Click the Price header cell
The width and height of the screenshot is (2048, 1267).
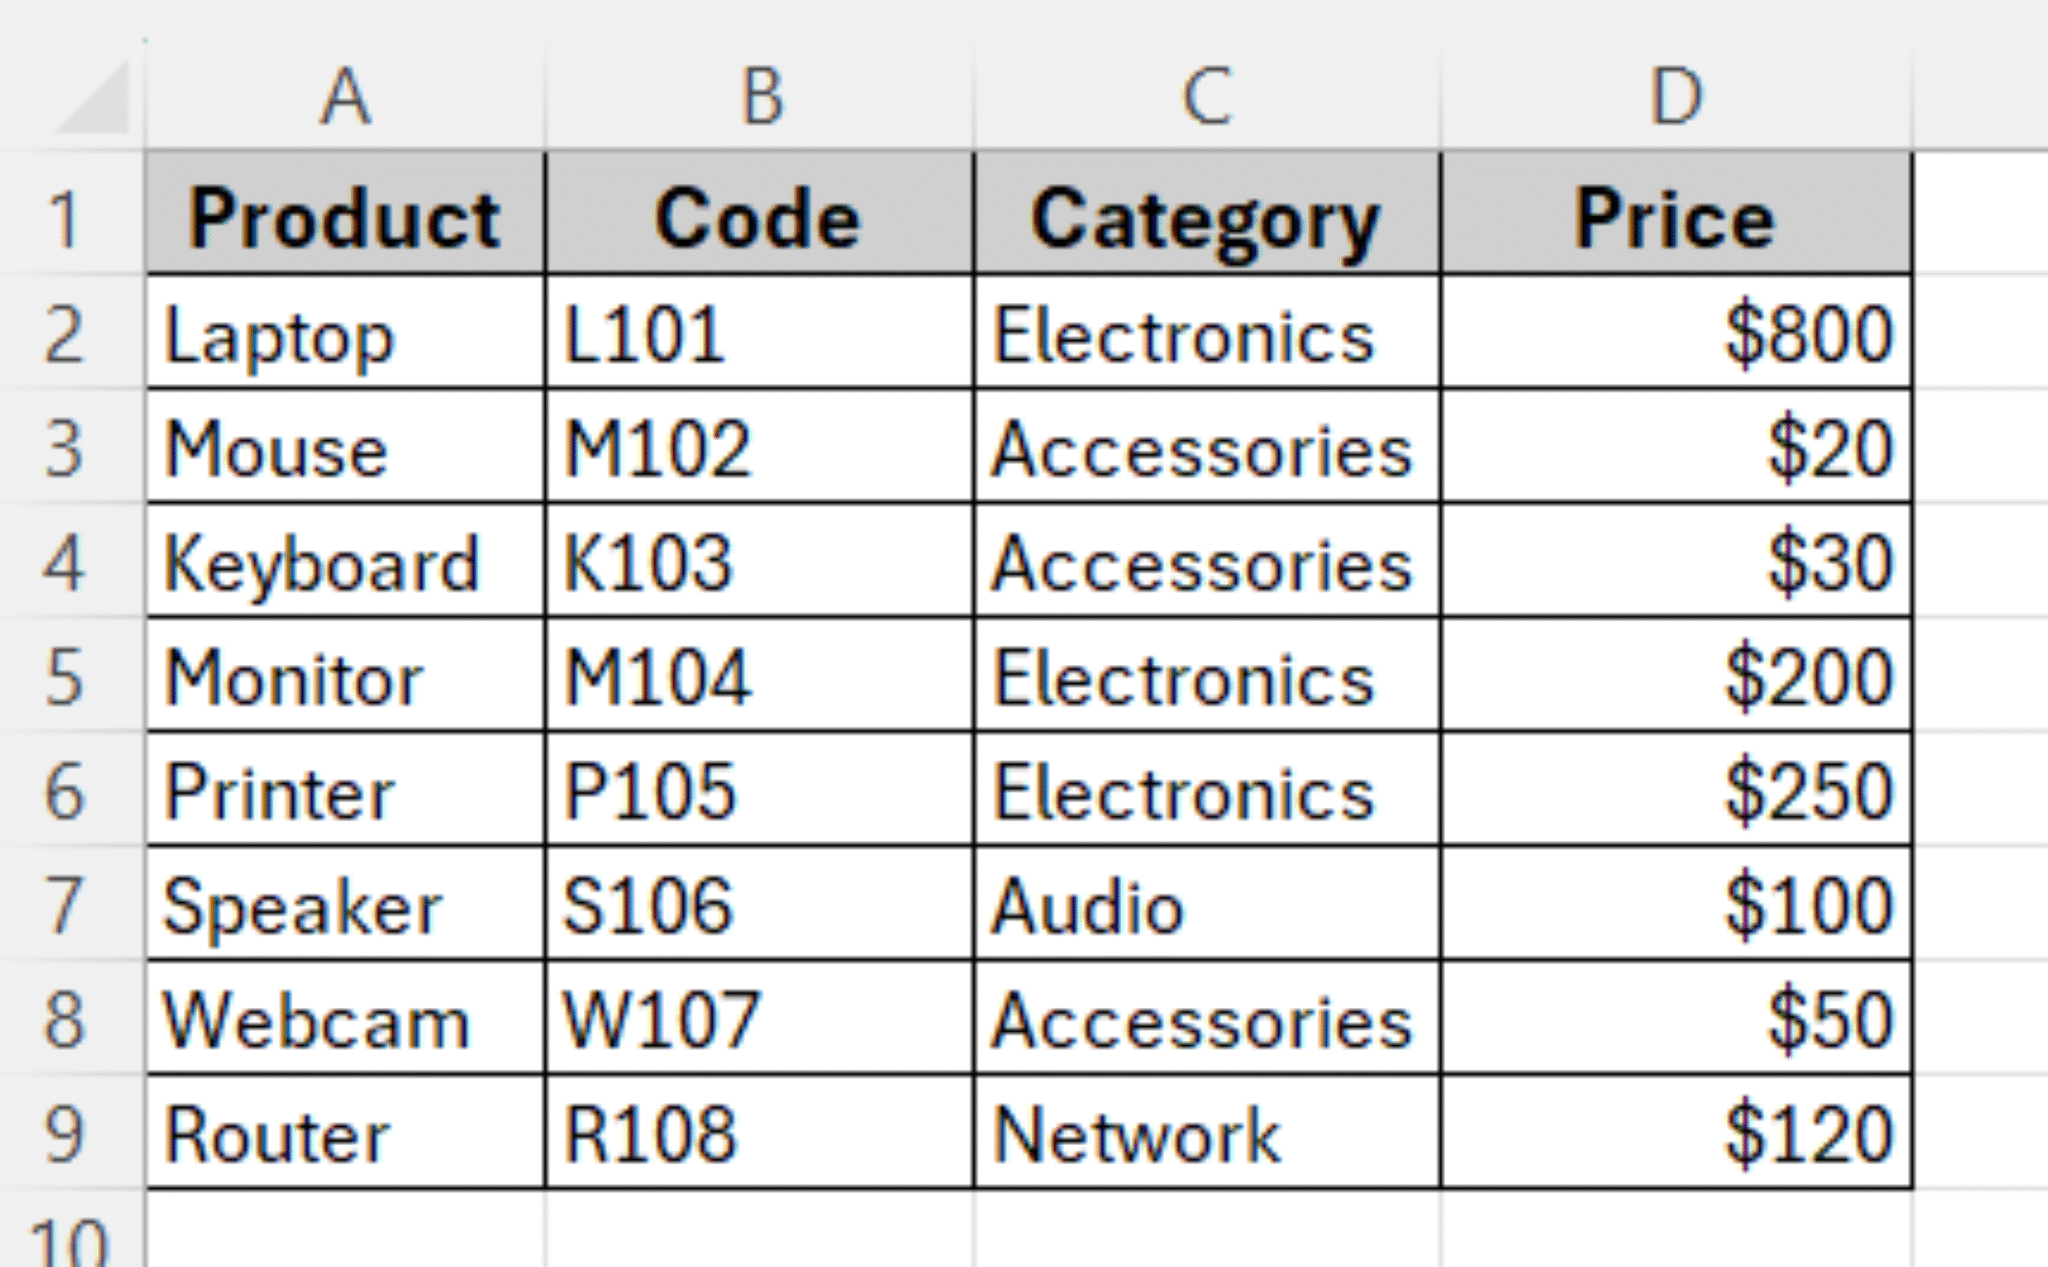pos(1676,214)
